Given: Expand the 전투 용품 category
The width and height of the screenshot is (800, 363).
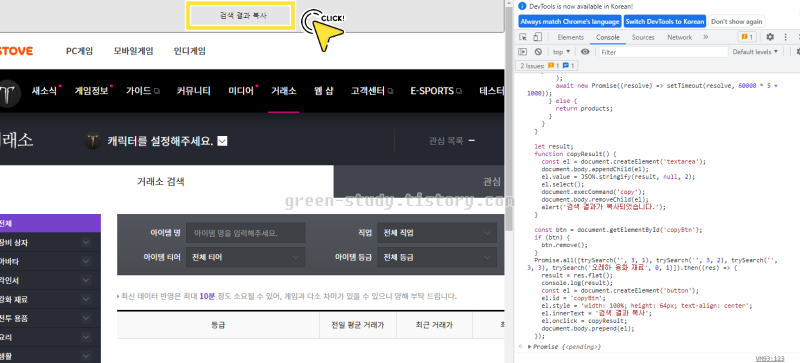Looking at the screenshot, I should click(86, 318).
